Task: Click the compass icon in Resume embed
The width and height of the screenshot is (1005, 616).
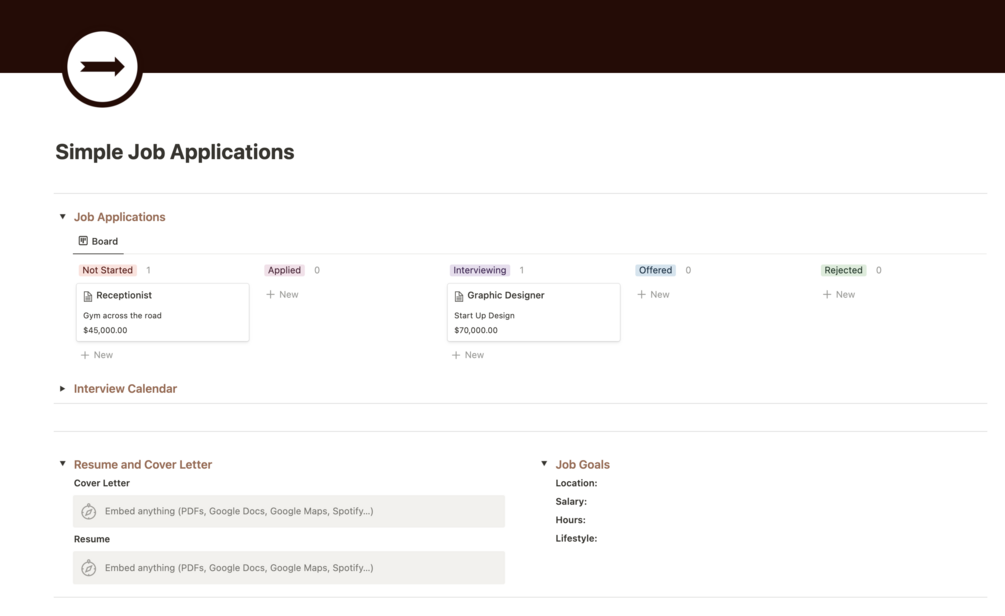Action: point(89,568)
